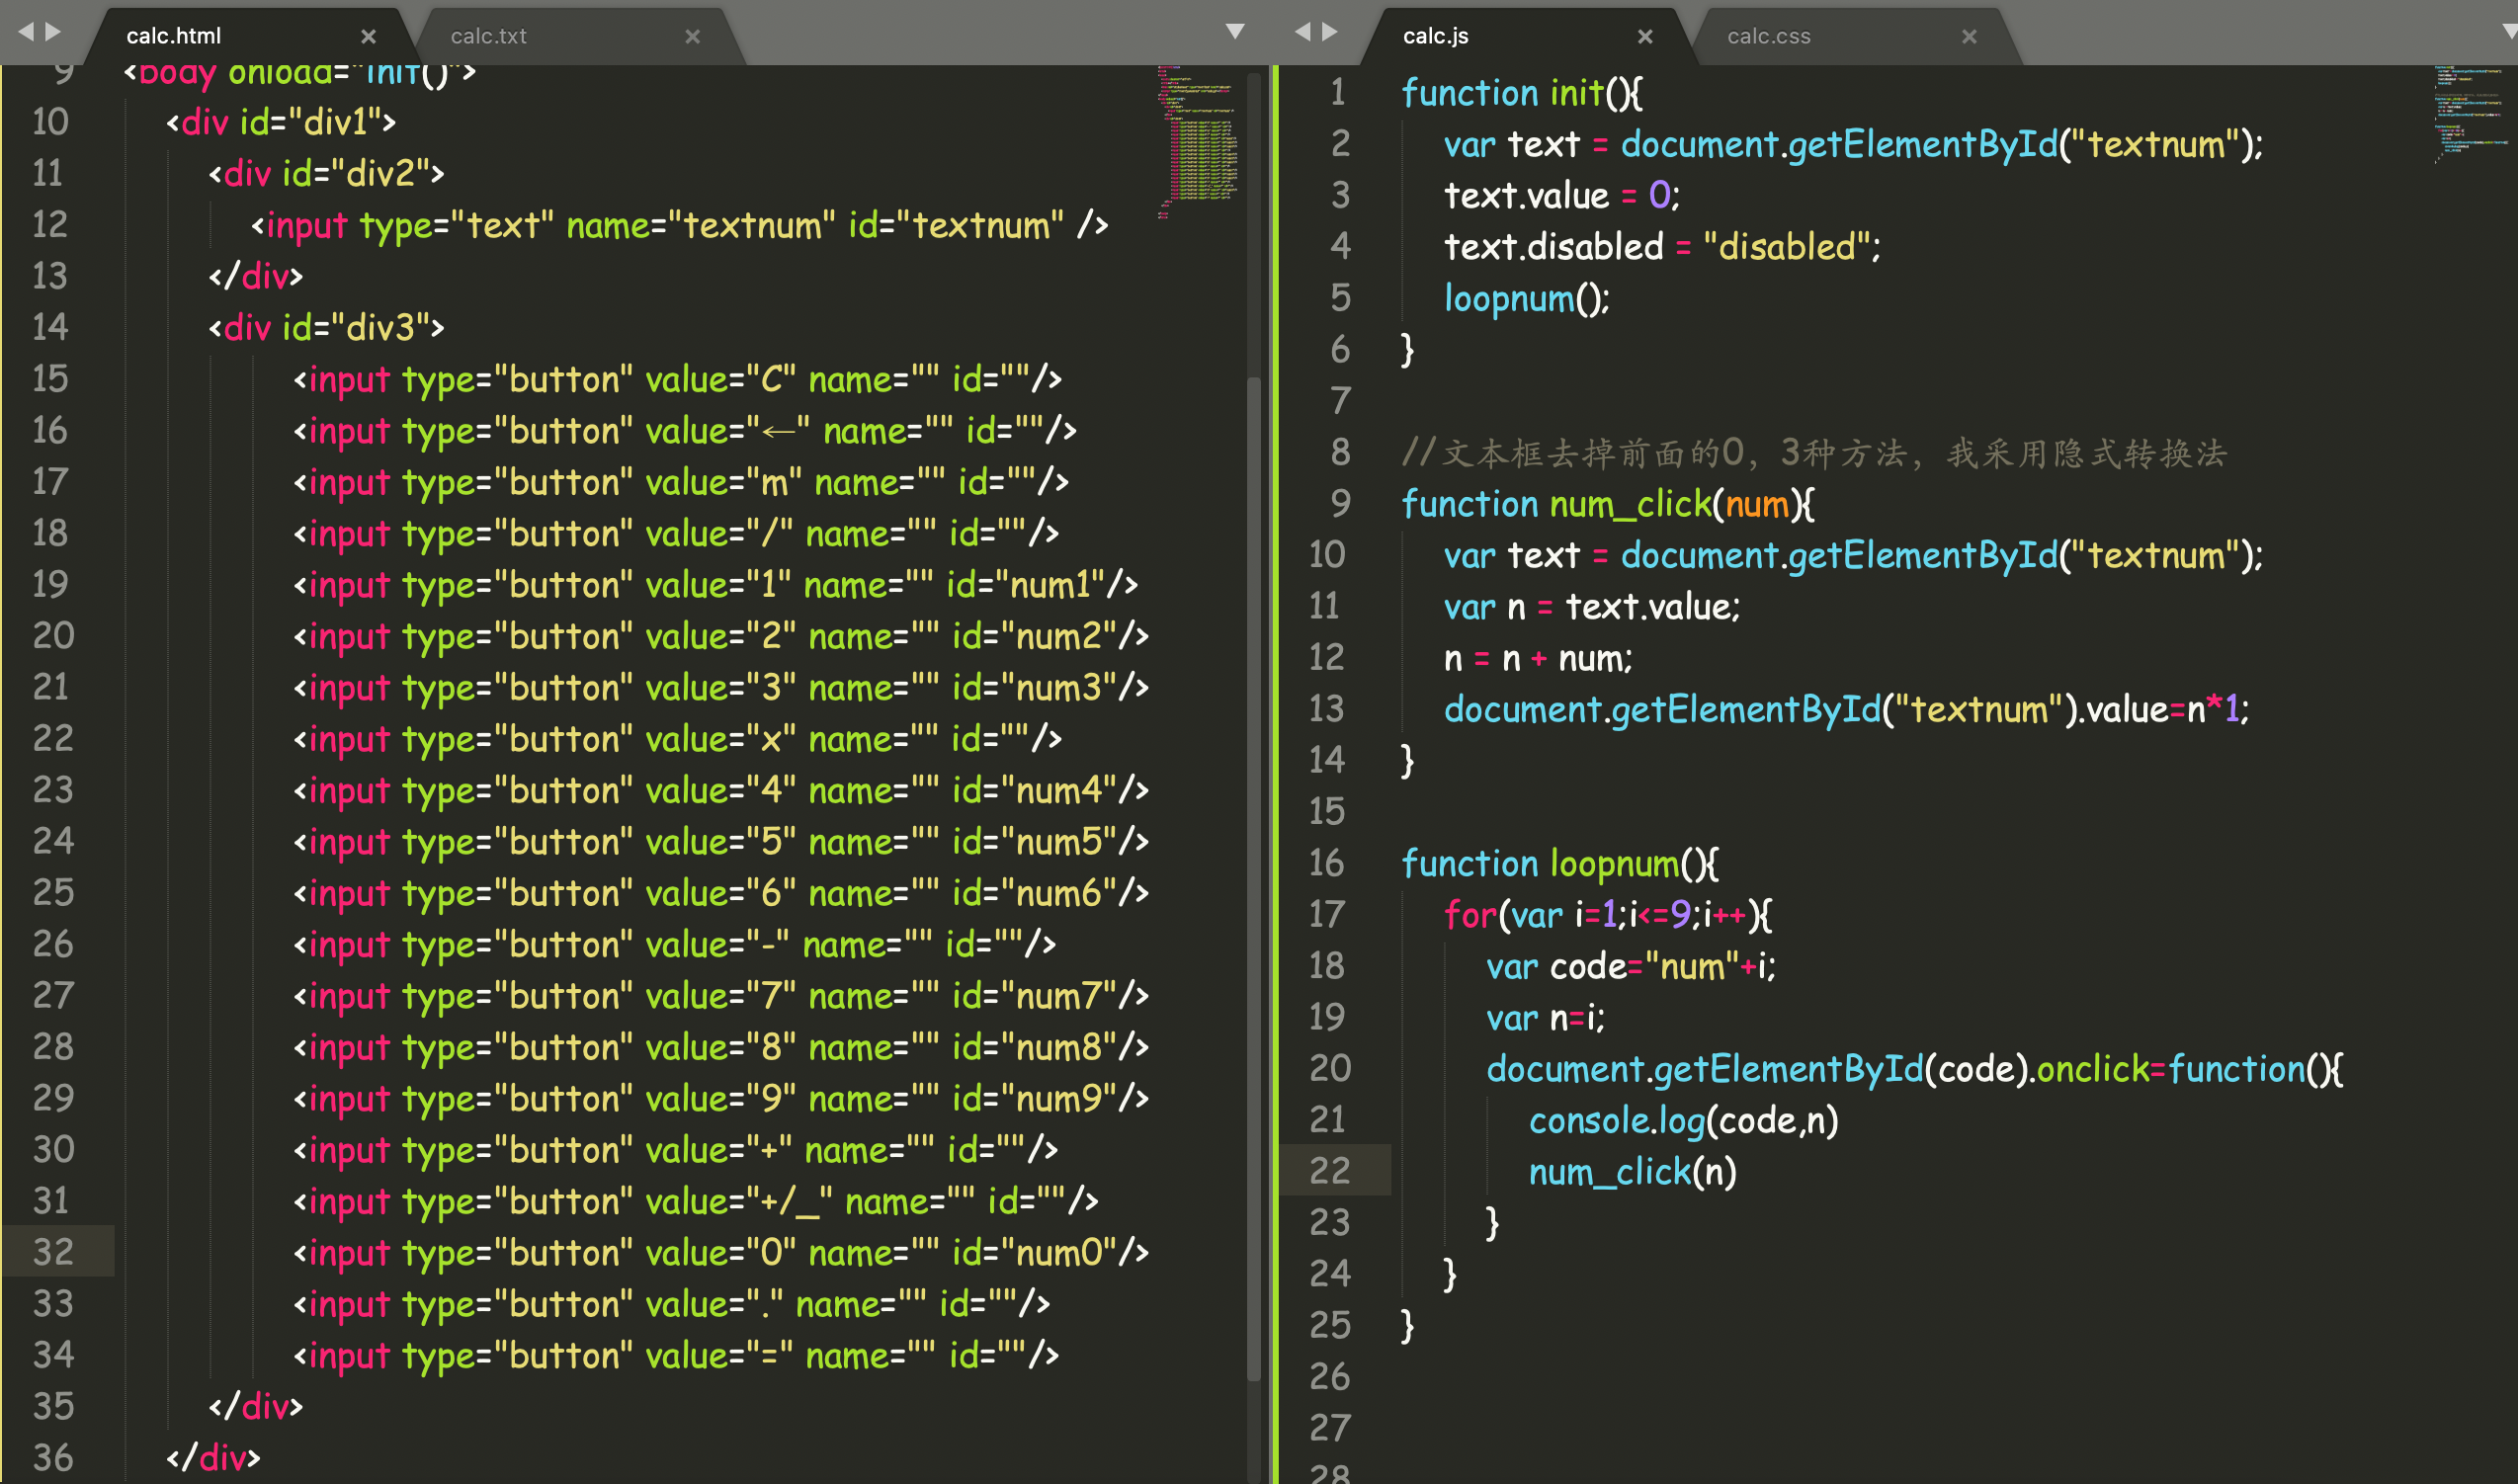This screenshot has width=2518, height=1484.
Task: Click the '<div id="div3">' line
Action: click(x=326, y=328)
